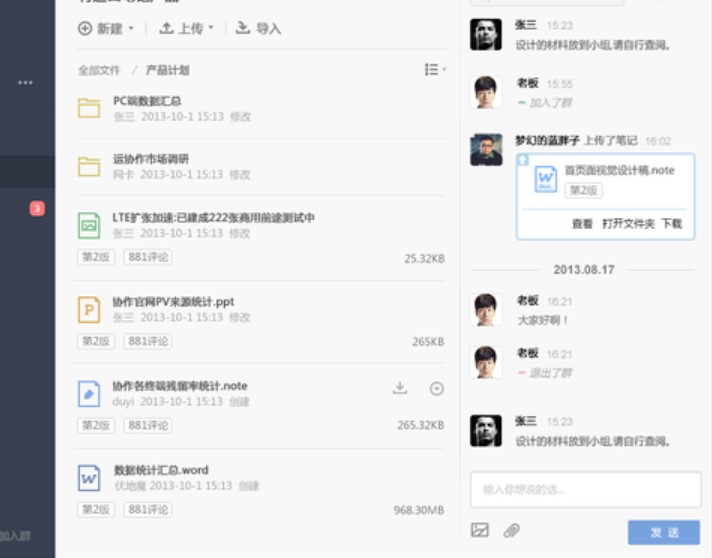The image size is (712, 558).
Task: Click the blue 发送 send button
Action: 664,532
